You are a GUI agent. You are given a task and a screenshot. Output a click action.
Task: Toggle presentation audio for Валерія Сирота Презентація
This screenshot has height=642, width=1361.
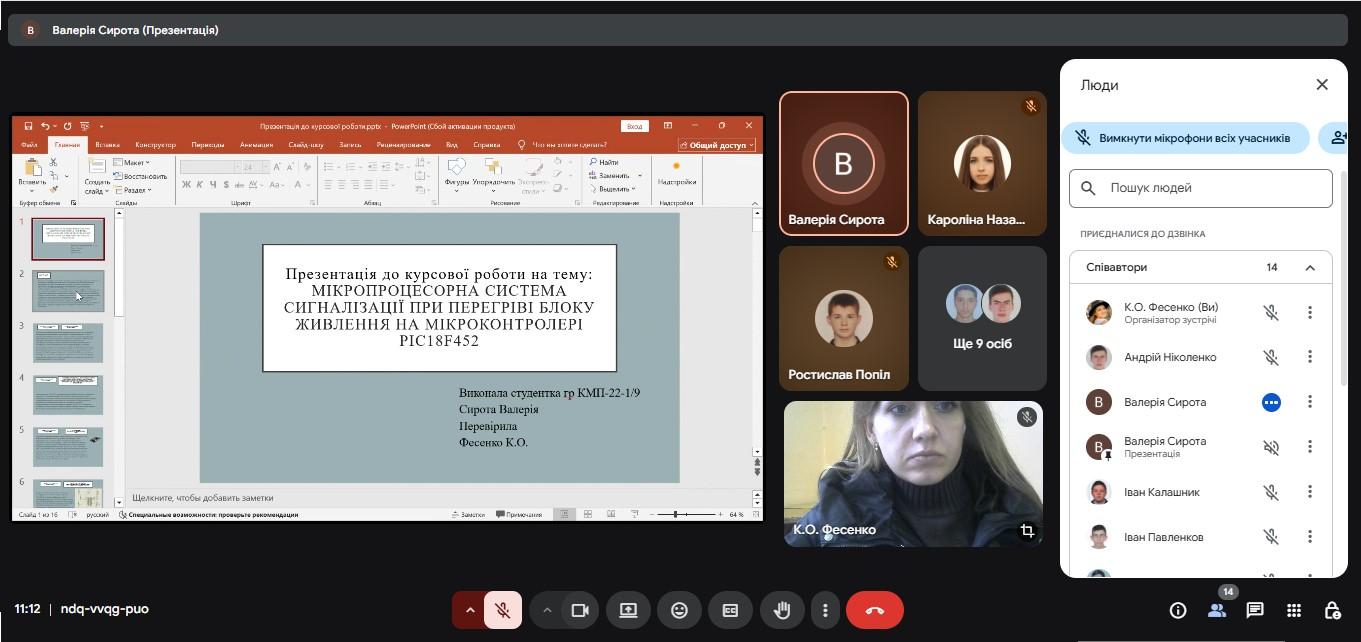coord(1271,447)
